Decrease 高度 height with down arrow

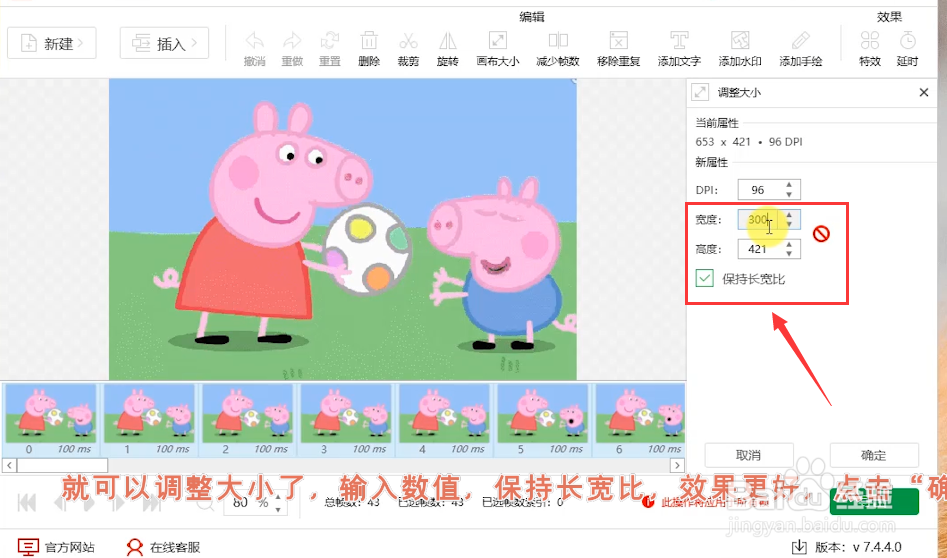(x=789, y=254)
